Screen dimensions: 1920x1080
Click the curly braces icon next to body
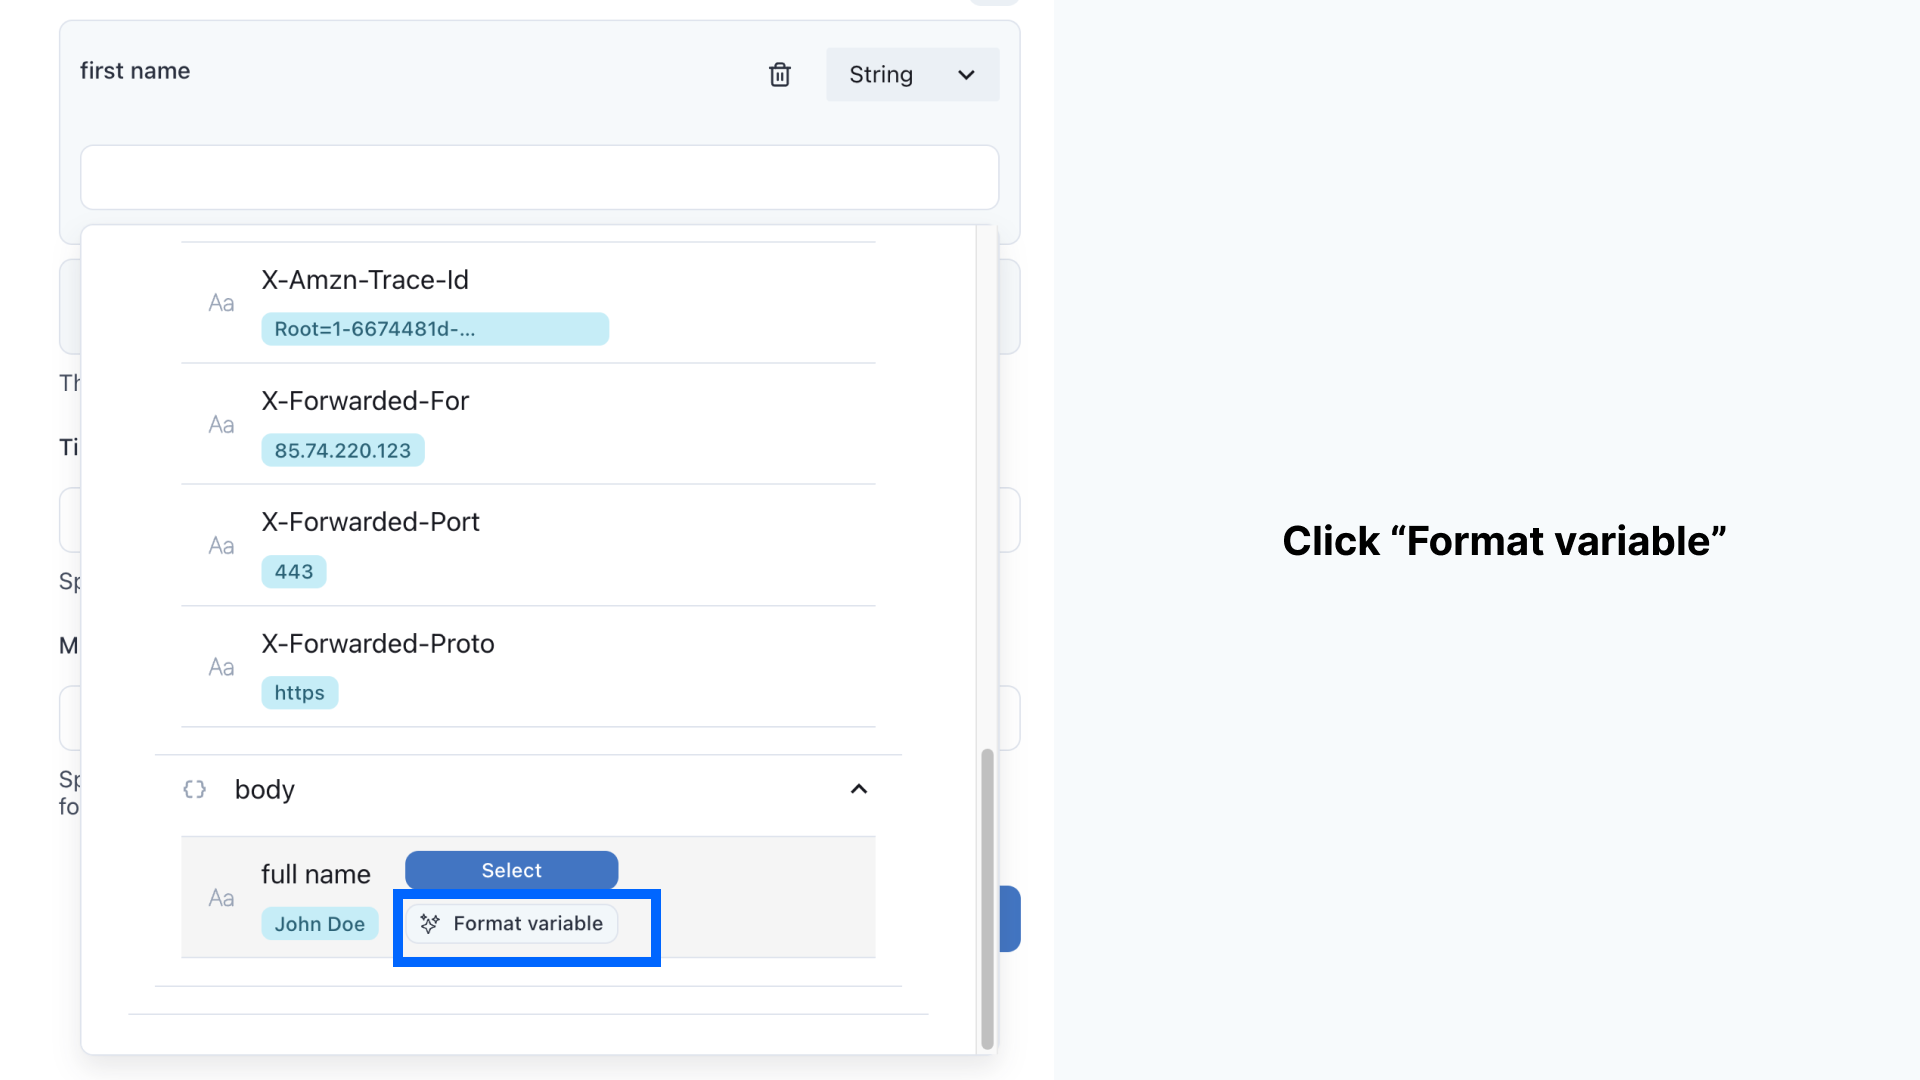(x=195, y=789)
